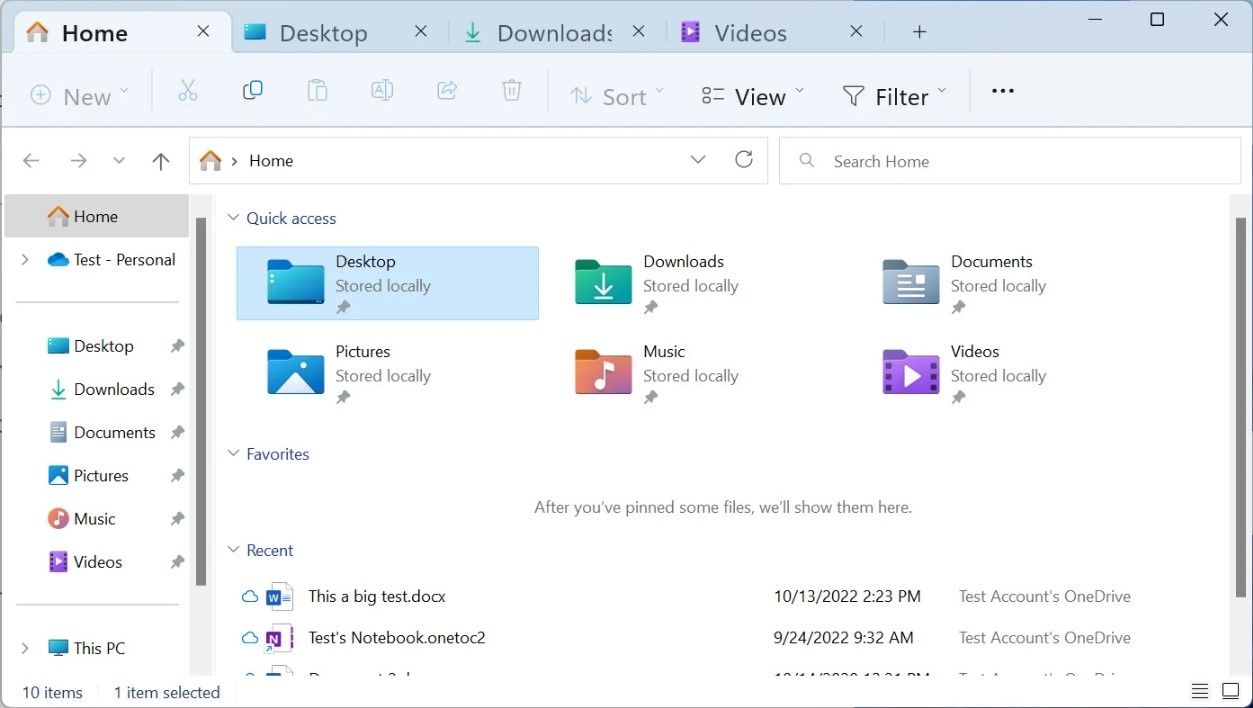1253x708 pixels.
Task: Expand the address bar history dropdown
Action: point(698,160)
